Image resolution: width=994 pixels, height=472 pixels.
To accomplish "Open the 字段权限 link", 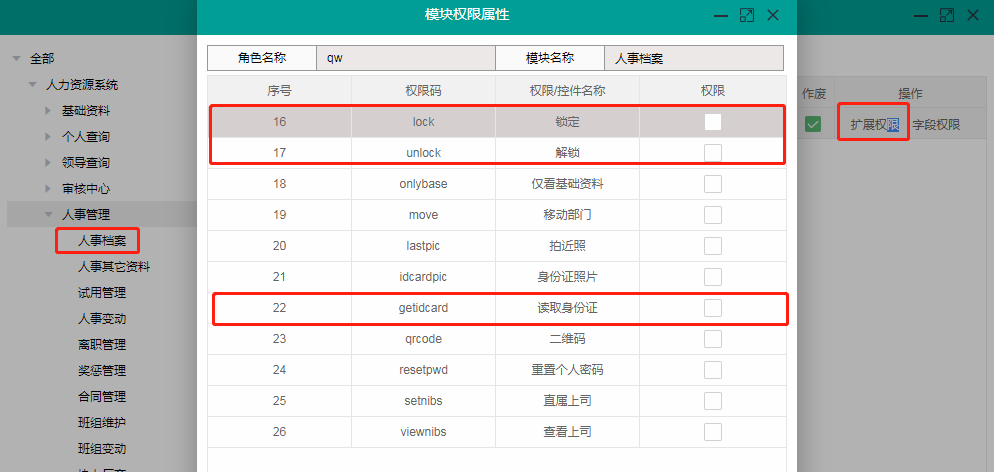I will pyautogui.click(x=936, y=125).
